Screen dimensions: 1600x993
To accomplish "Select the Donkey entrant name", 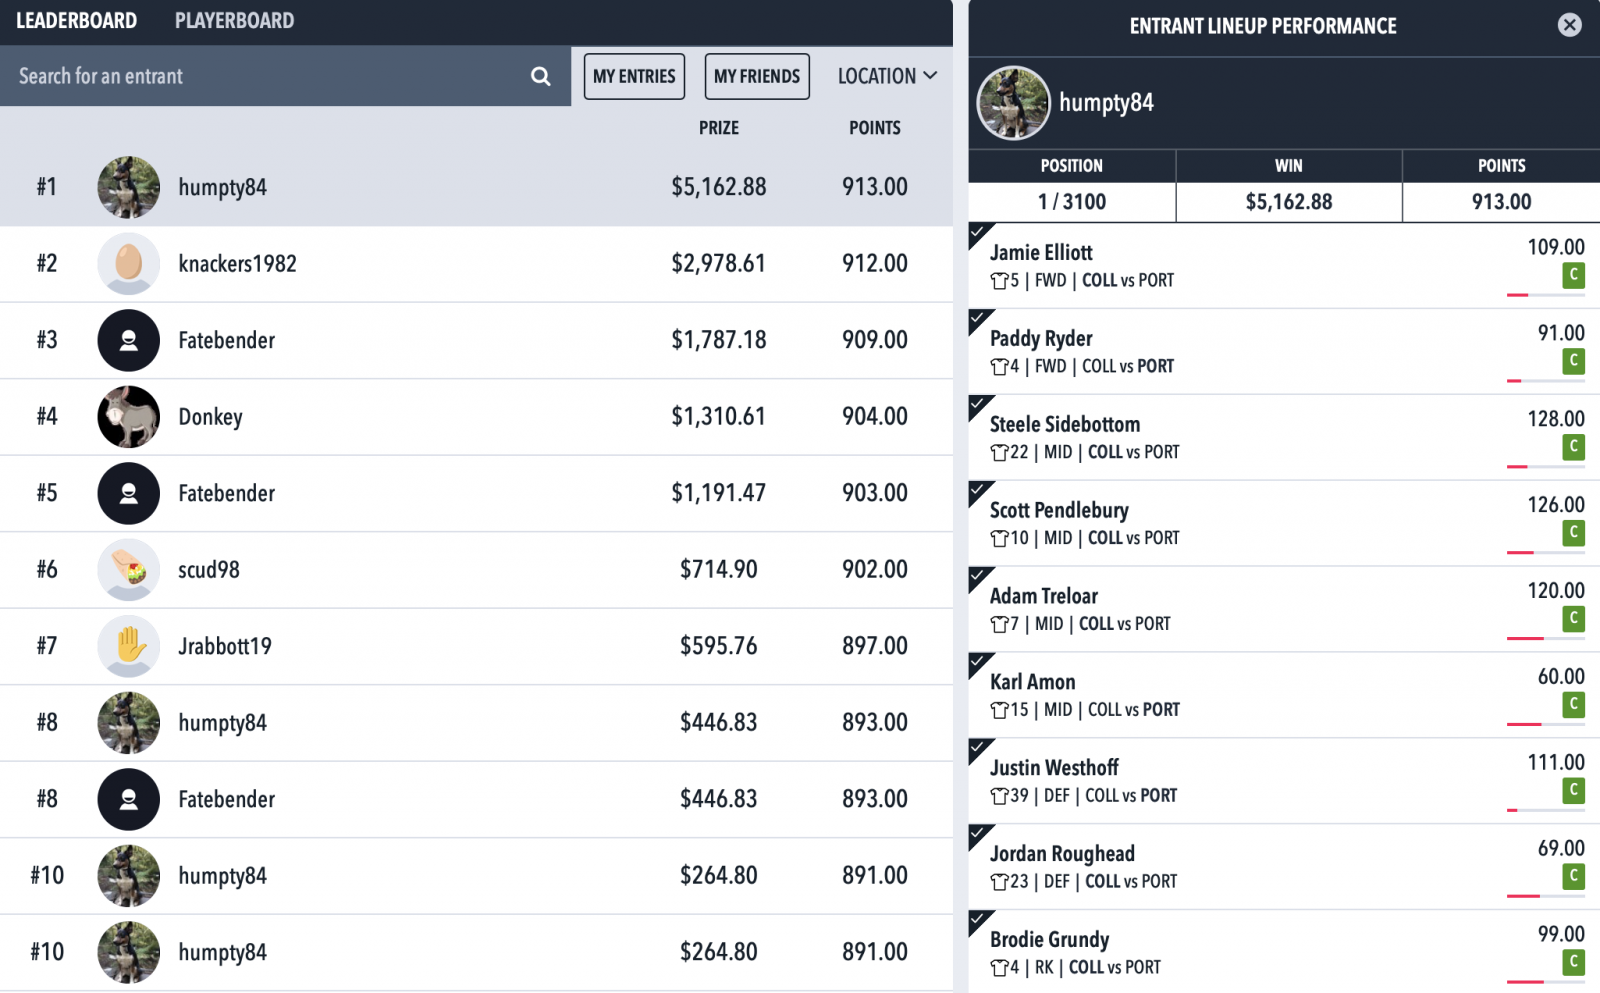I will [x=210, y=417].
